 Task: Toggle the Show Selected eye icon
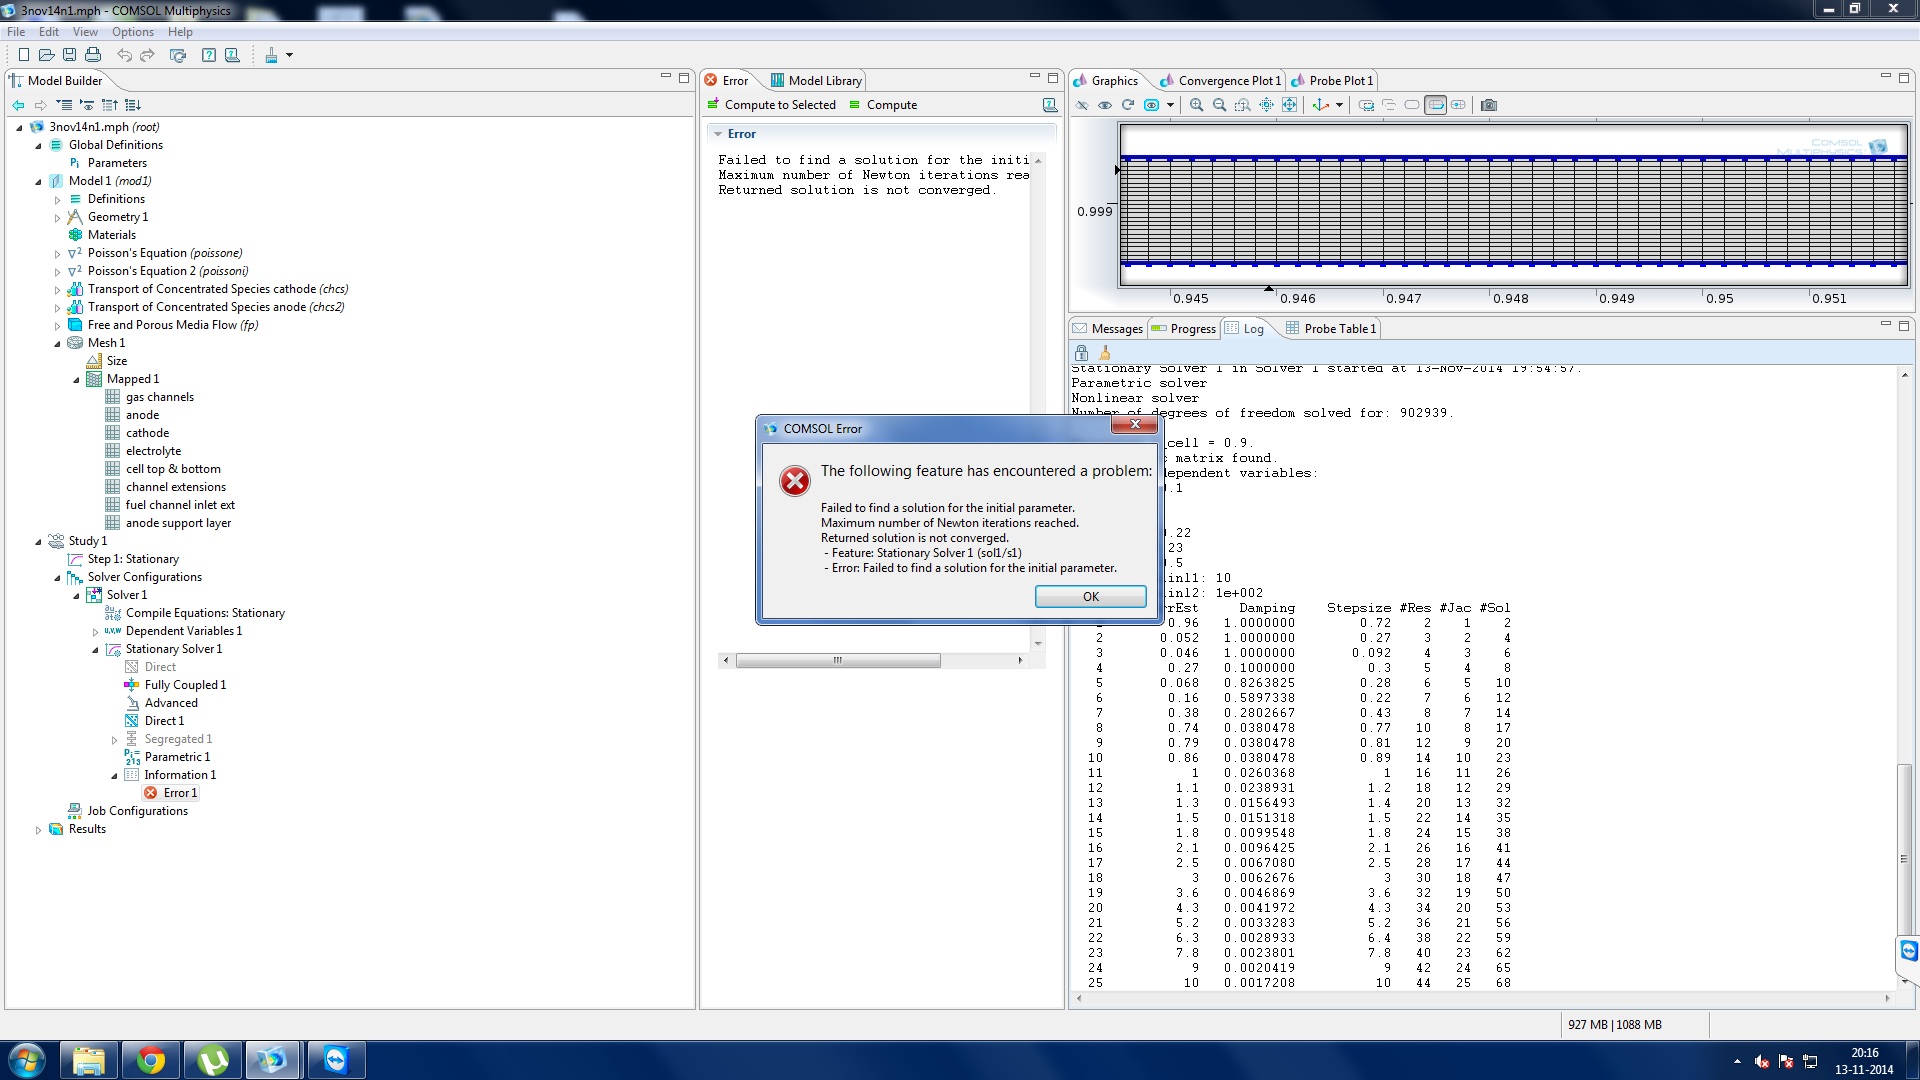tap(1104, 105)
